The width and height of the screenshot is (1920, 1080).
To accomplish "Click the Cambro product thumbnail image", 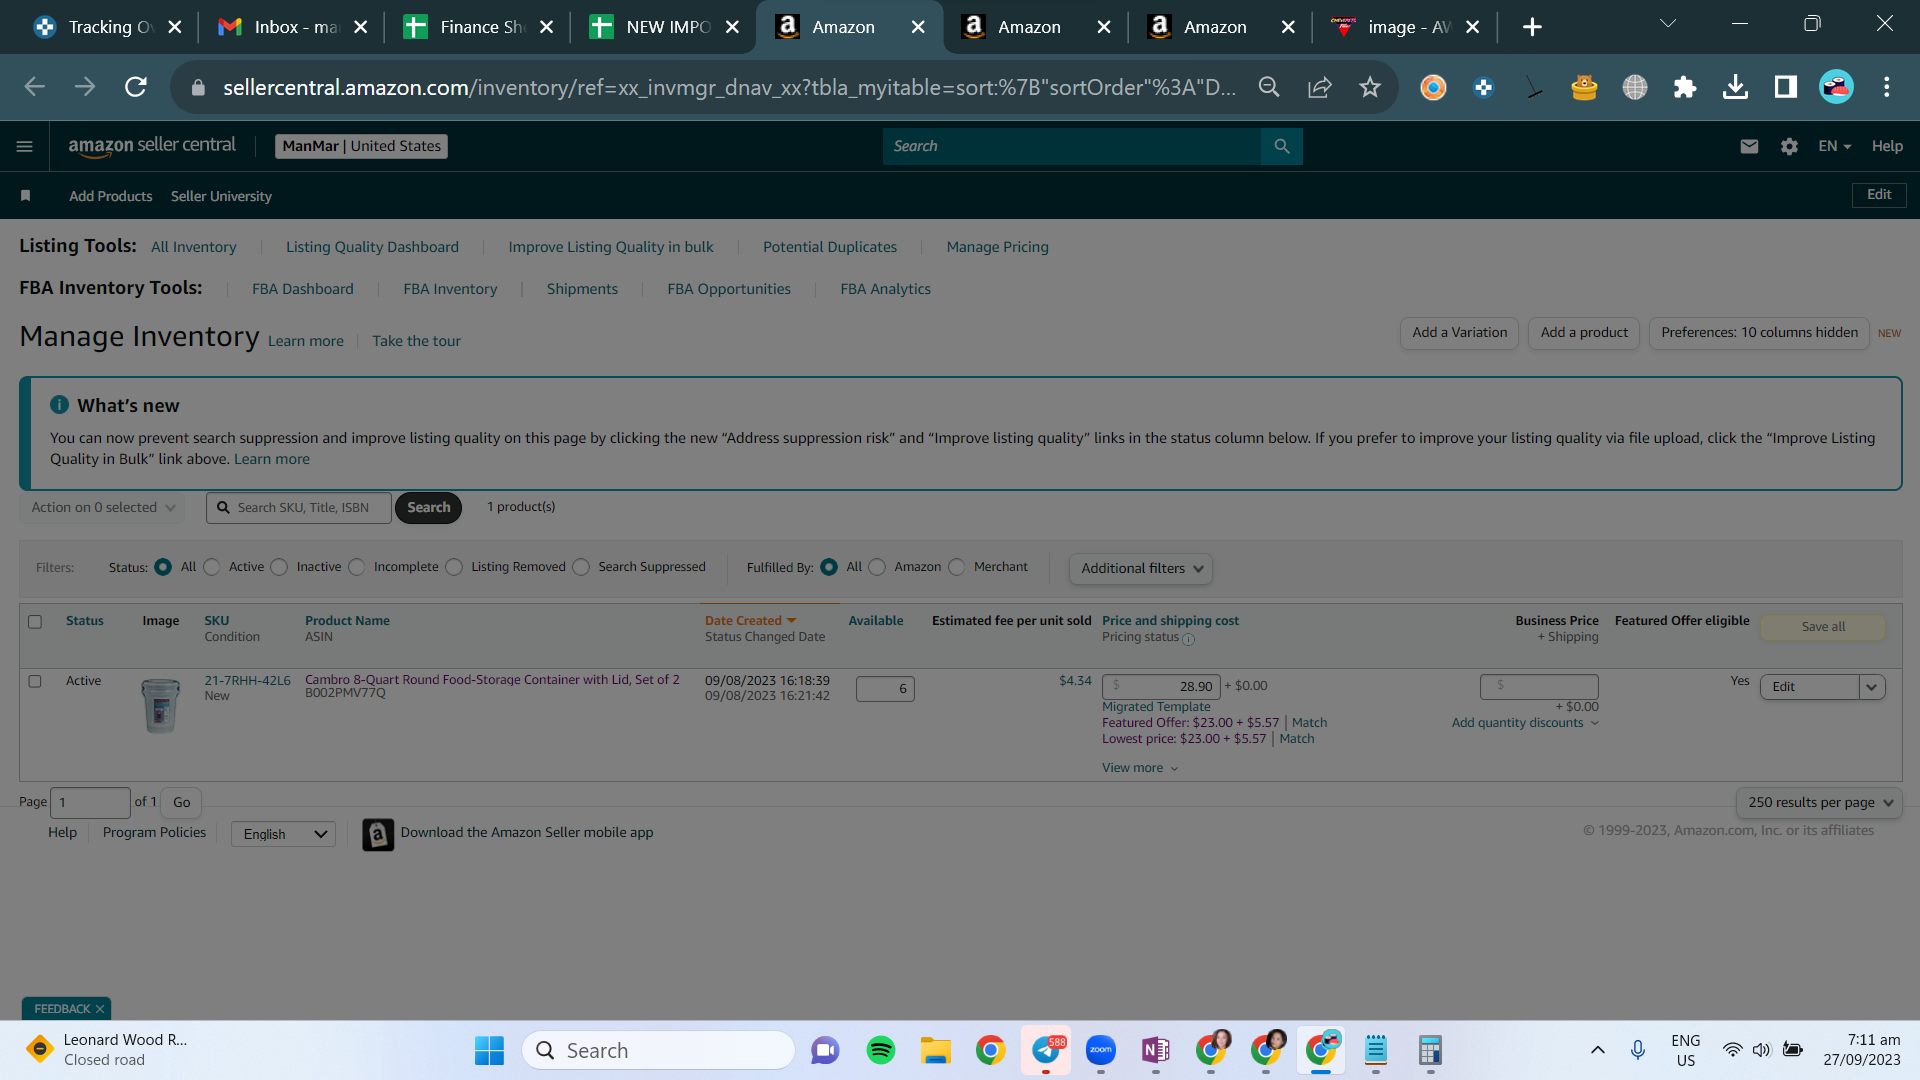I will click(x=160, y=705).
